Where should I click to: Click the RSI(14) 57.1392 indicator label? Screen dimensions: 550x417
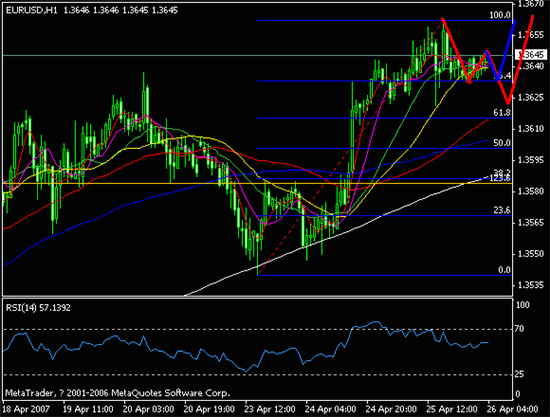click(x=38, y=308)
